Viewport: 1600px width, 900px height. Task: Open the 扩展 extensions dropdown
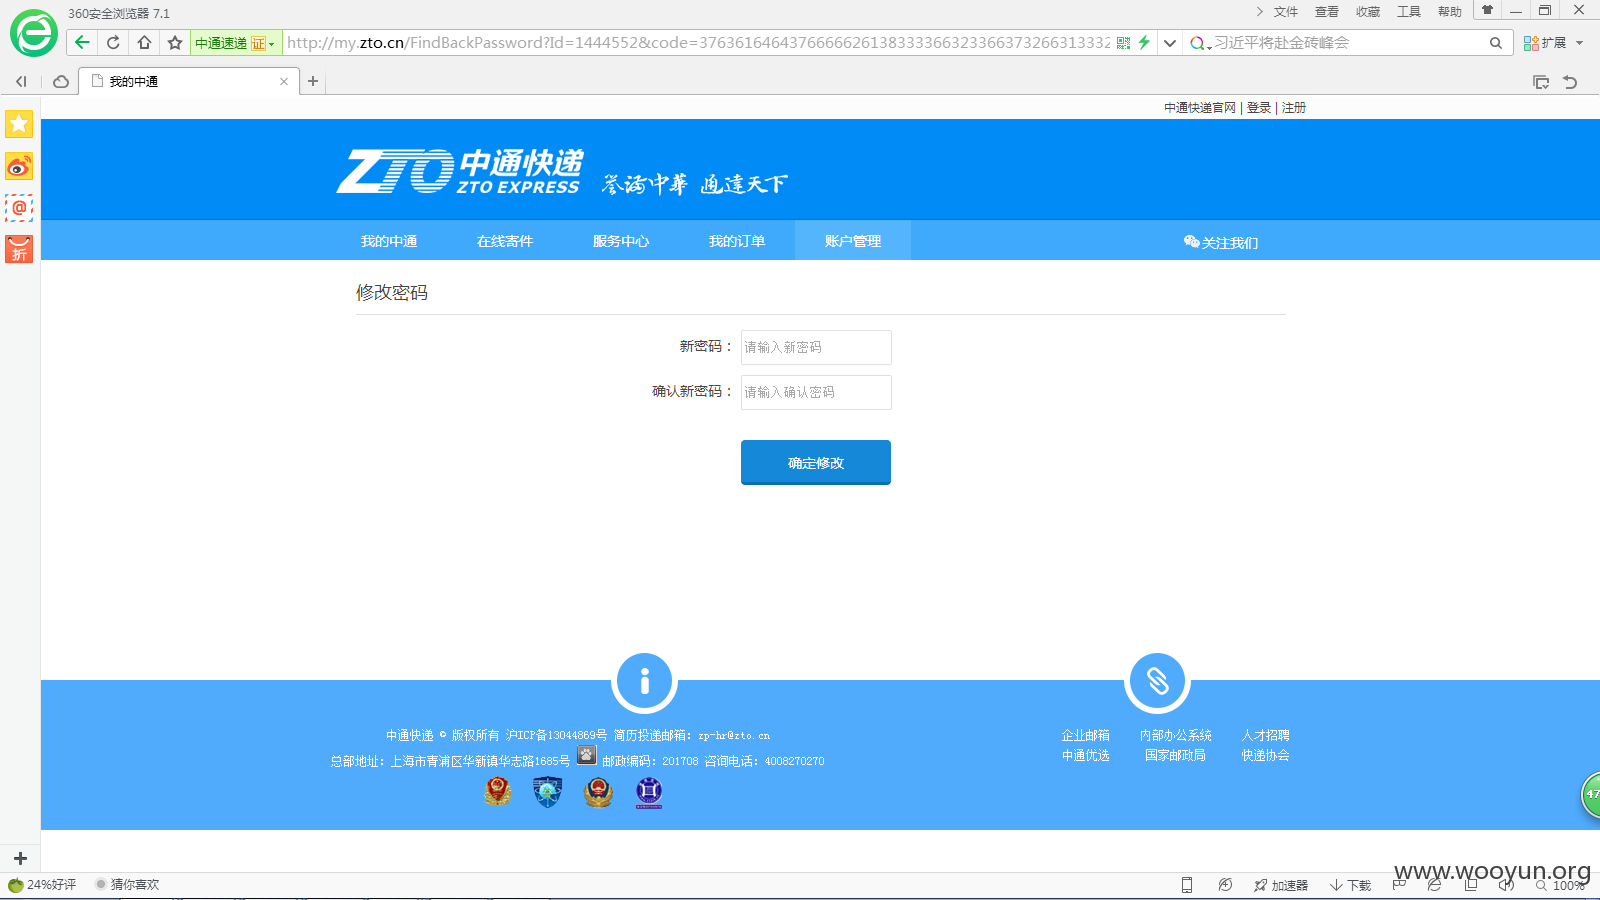pos(1553,43)
